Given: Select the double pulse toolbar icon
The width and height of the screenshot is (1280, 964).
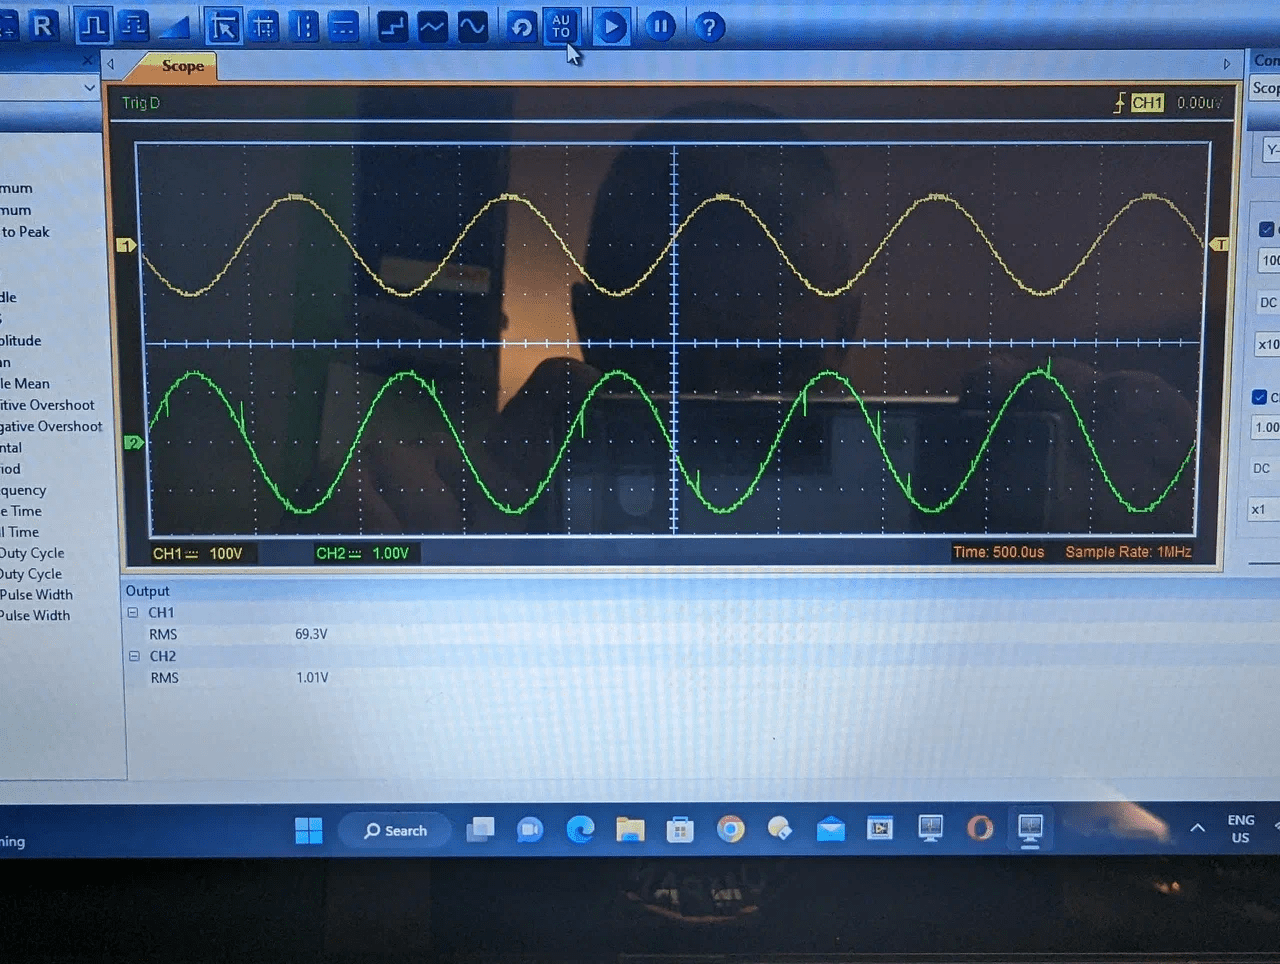Looking at the screenshot, I should coord(134,25).
